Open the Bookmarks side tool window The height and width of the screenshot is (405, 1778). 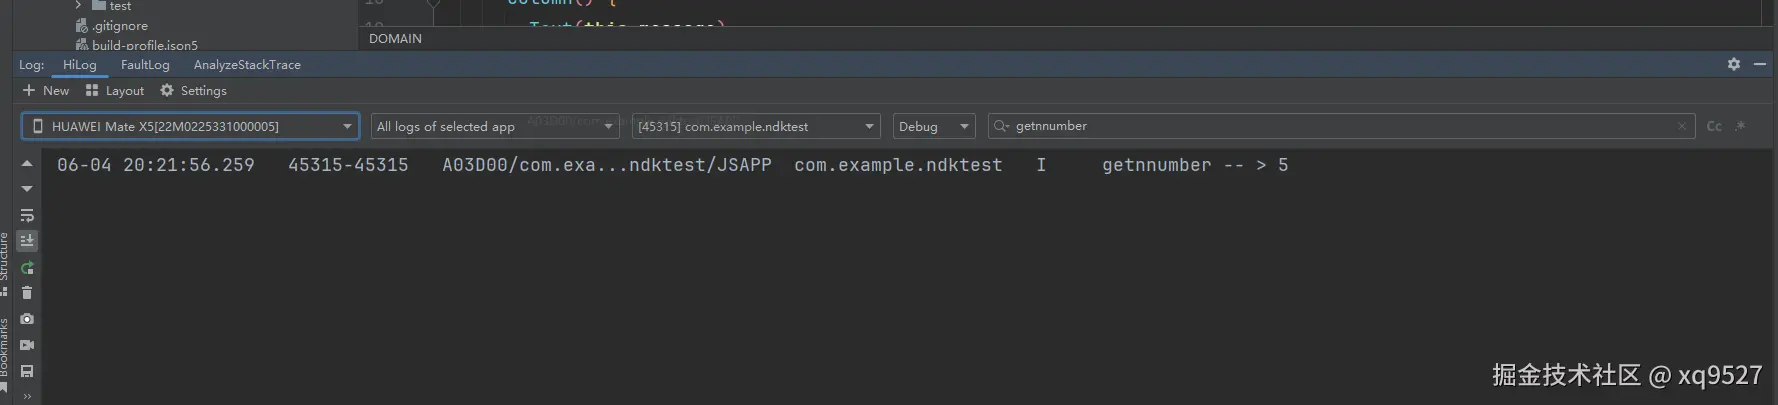coord(5,355)
